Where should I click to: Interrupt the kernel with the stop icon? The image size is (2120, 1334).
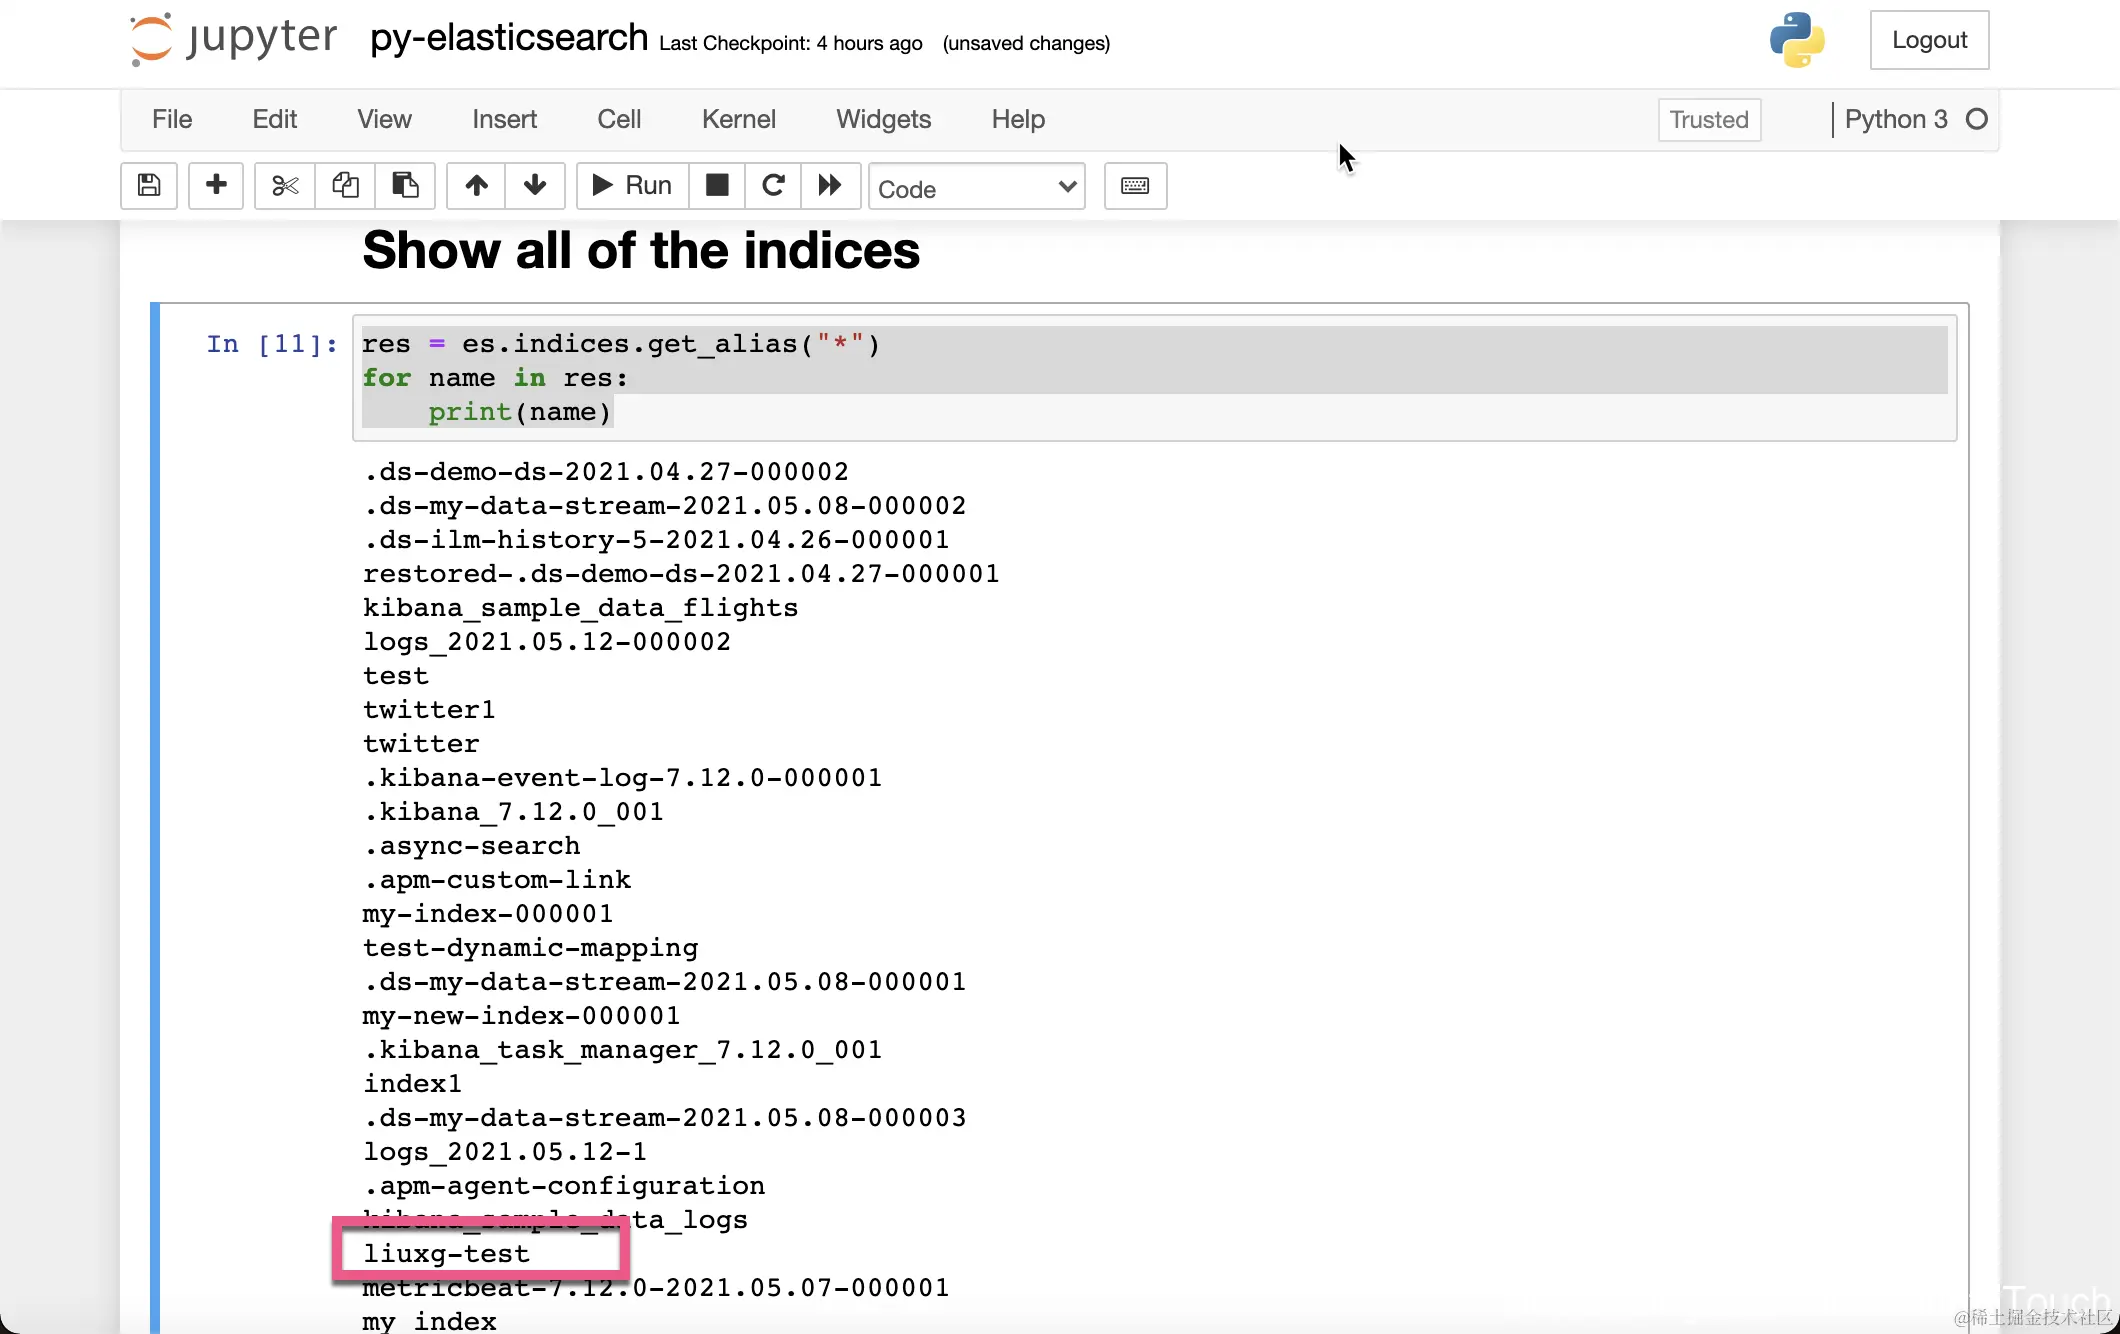click(x=717, y=185)
